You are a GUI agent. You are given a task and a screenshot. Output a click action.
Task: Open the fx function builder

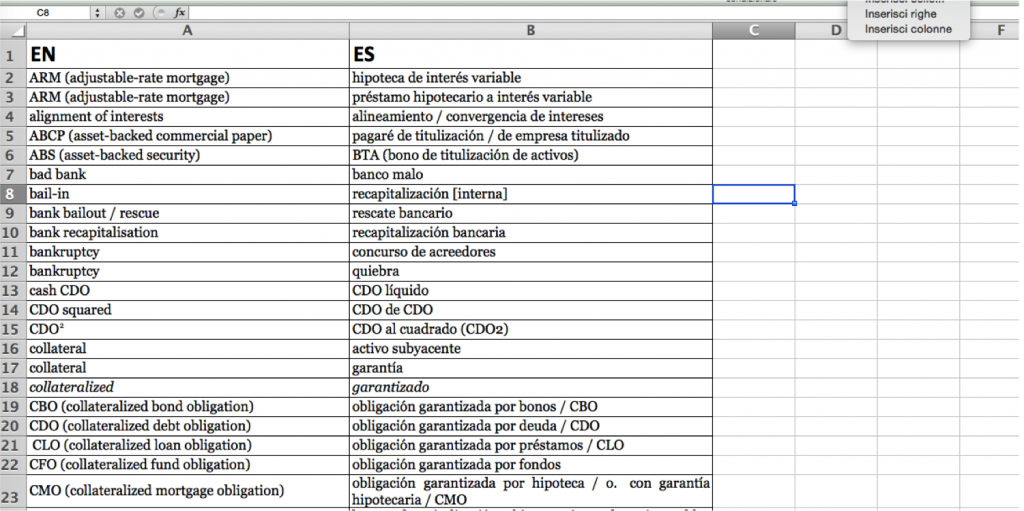(x=180, y=12)
